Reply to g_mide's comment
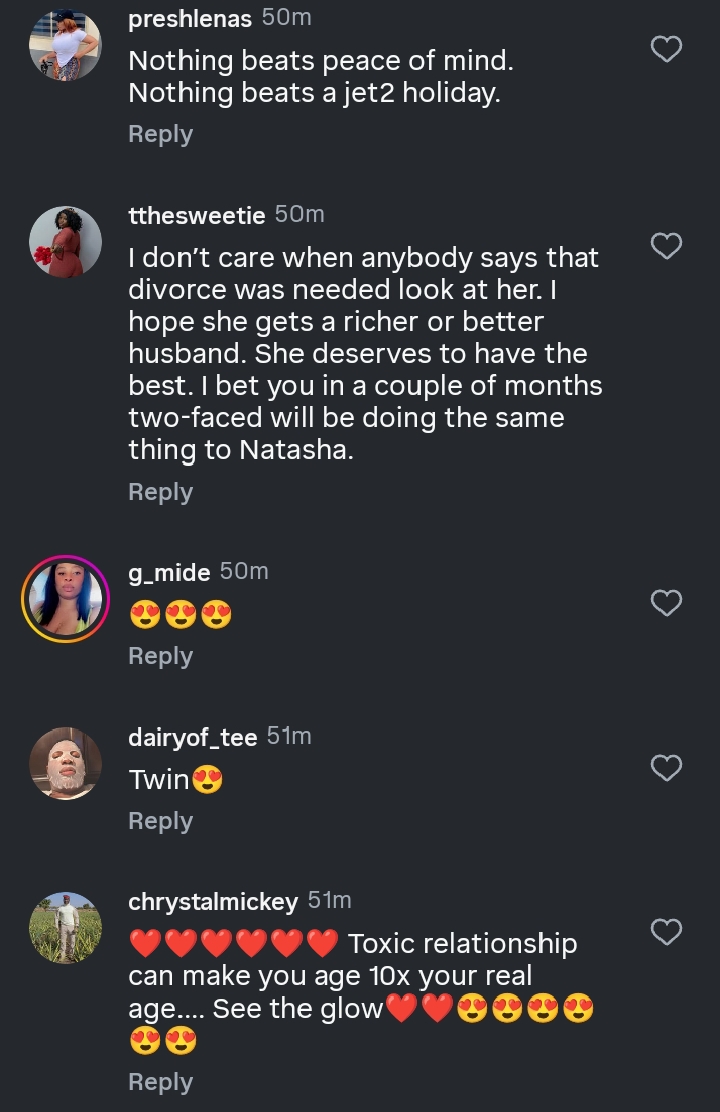The width and height of the screenshot is (720, 1112). pos(160,656)
